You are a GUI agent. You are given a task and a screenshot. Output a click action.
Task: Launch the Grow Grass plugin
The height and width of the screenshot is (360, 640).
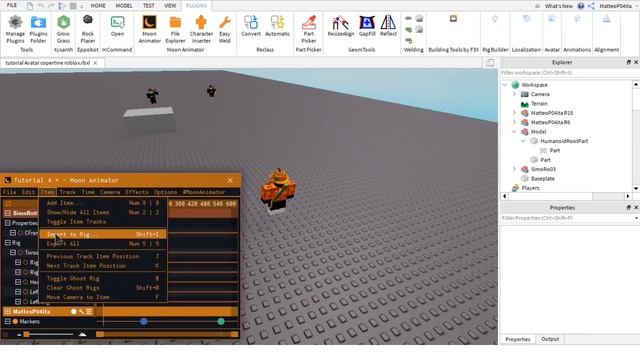point(63,29)
